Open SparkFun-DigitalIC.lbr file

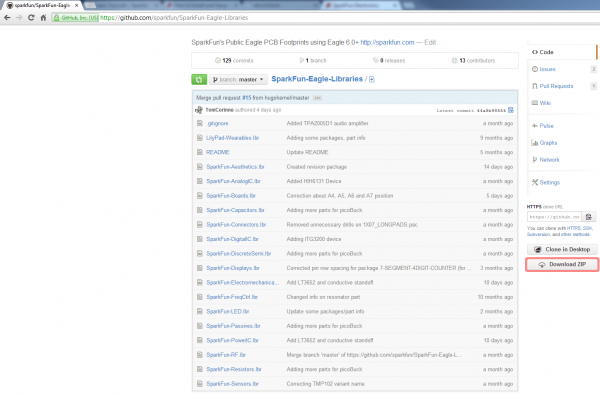click(x=232, y=239)
